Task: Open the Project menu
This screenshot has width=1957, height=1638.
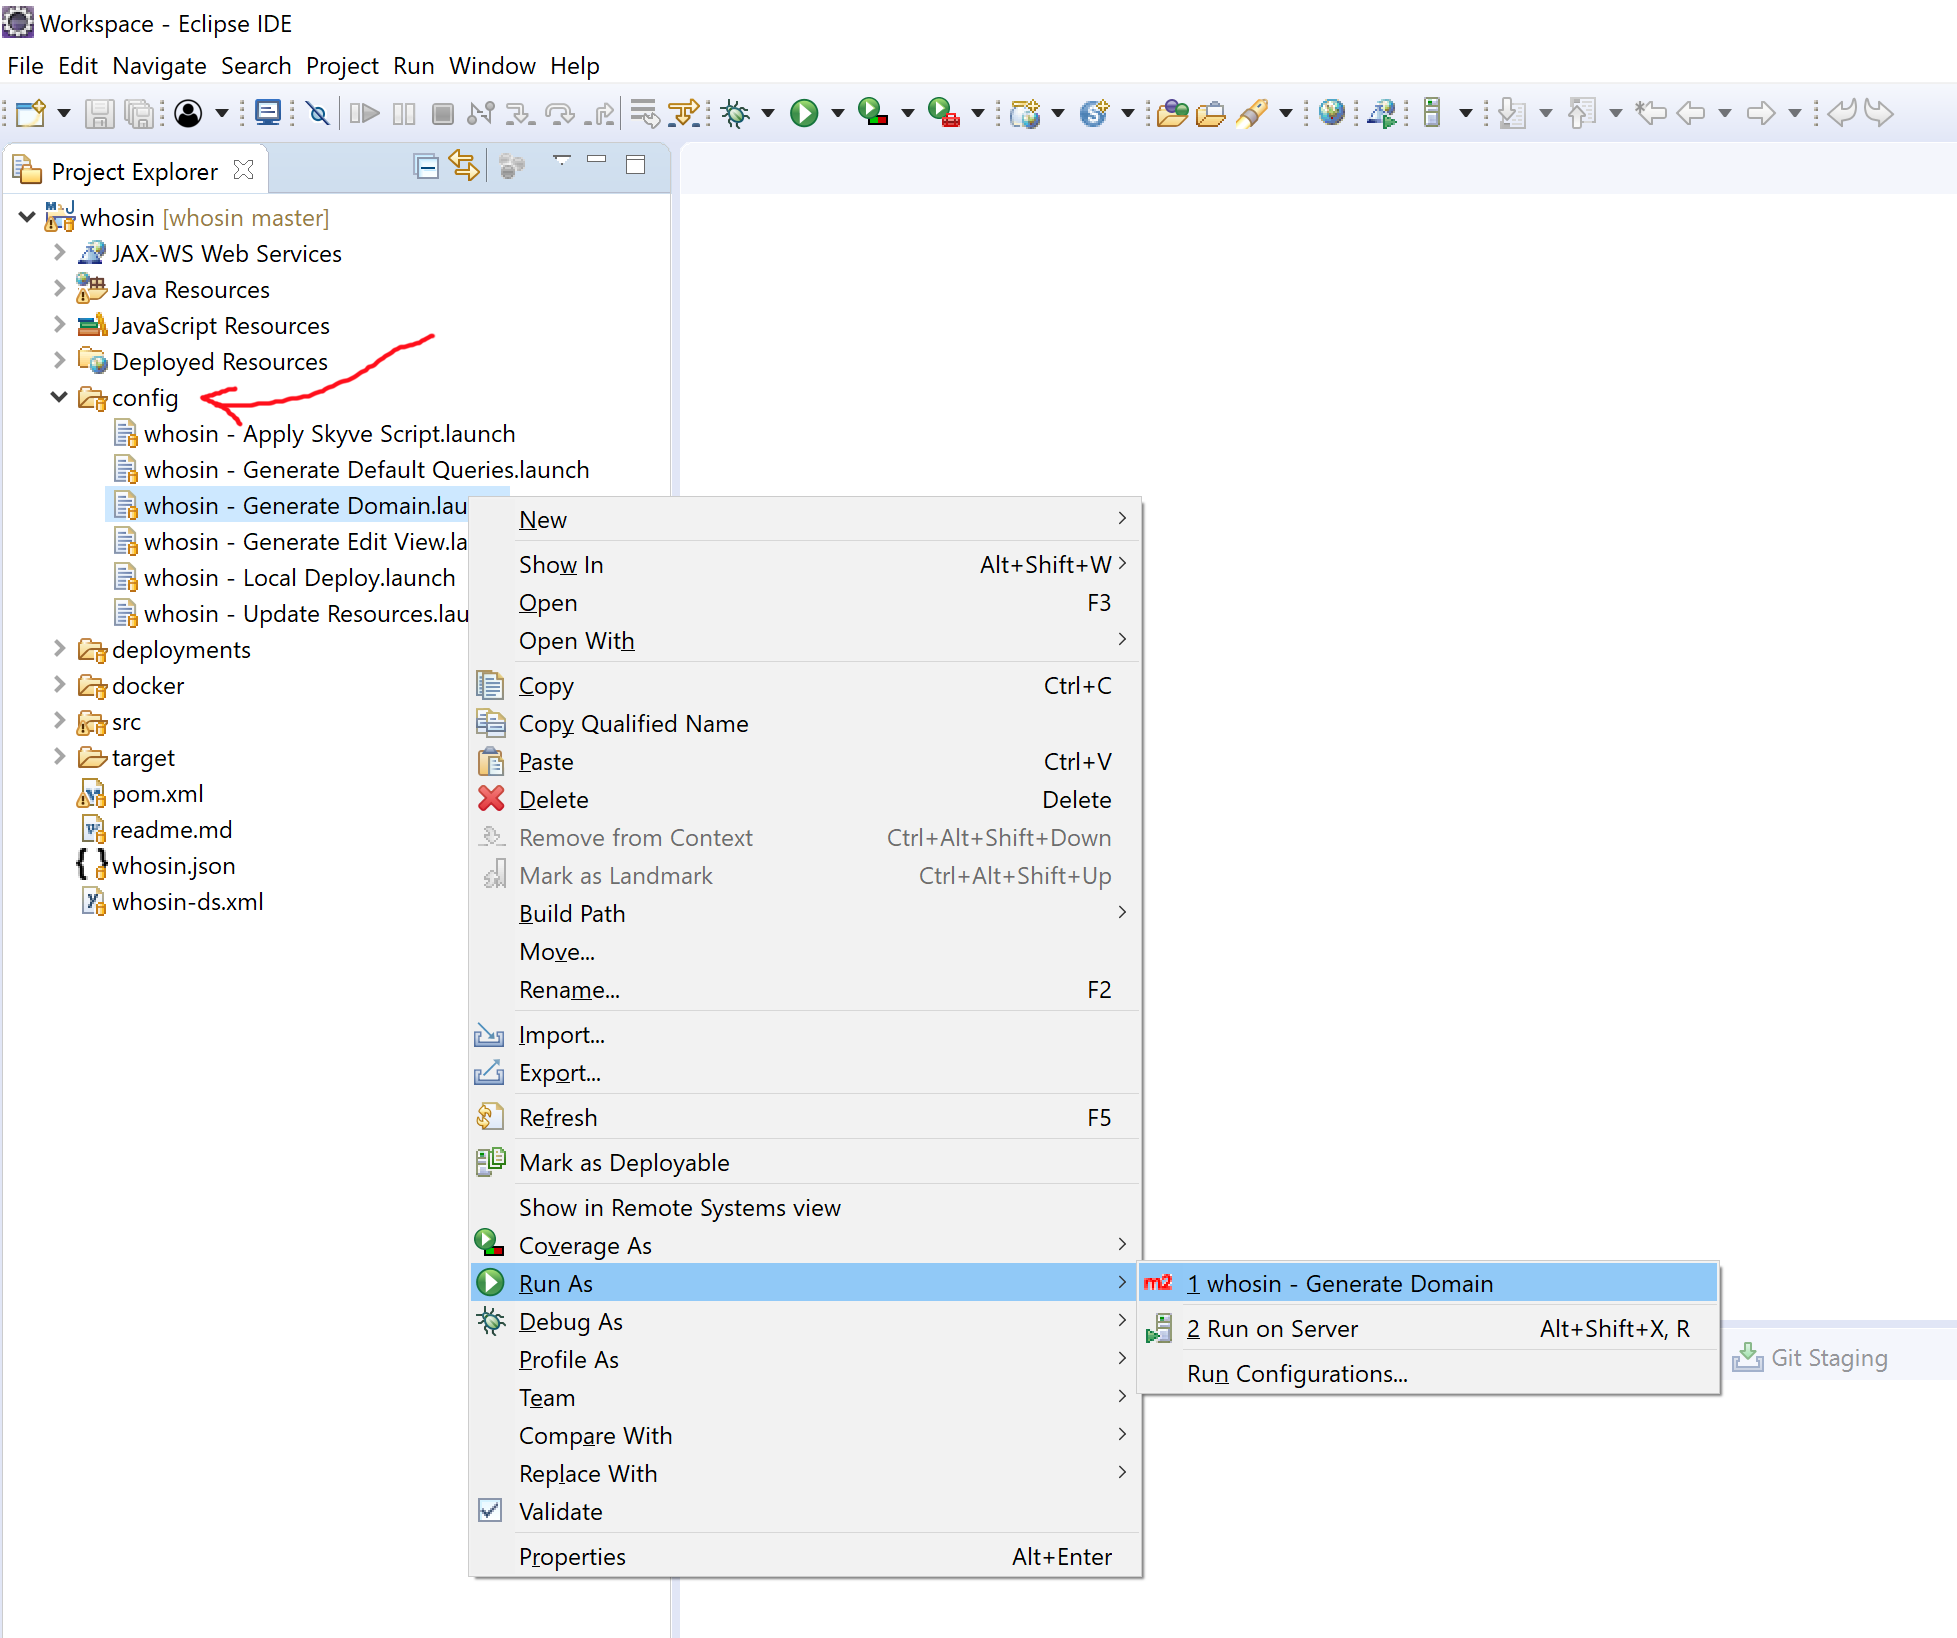Action: click(342, 66)
